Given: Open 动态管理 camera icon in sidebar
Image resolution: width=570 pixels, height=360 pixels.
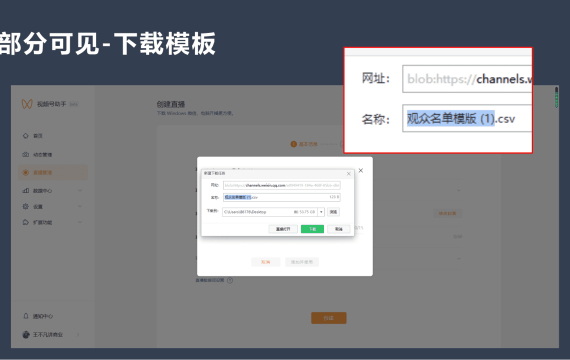Looking at the screenshot, I should [x=25, y=155].
